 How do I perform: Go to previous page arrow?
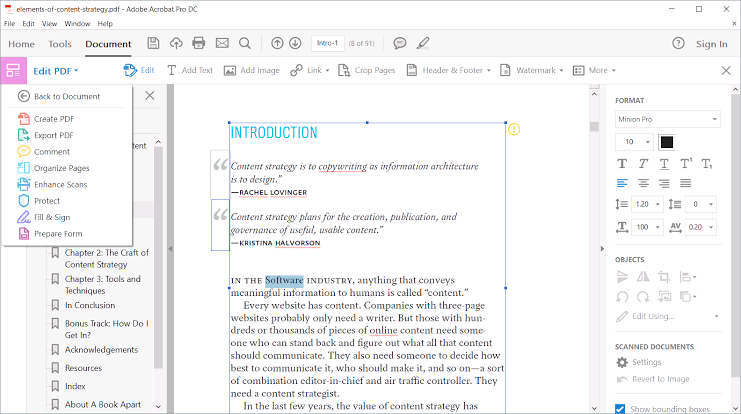point(277,43)
